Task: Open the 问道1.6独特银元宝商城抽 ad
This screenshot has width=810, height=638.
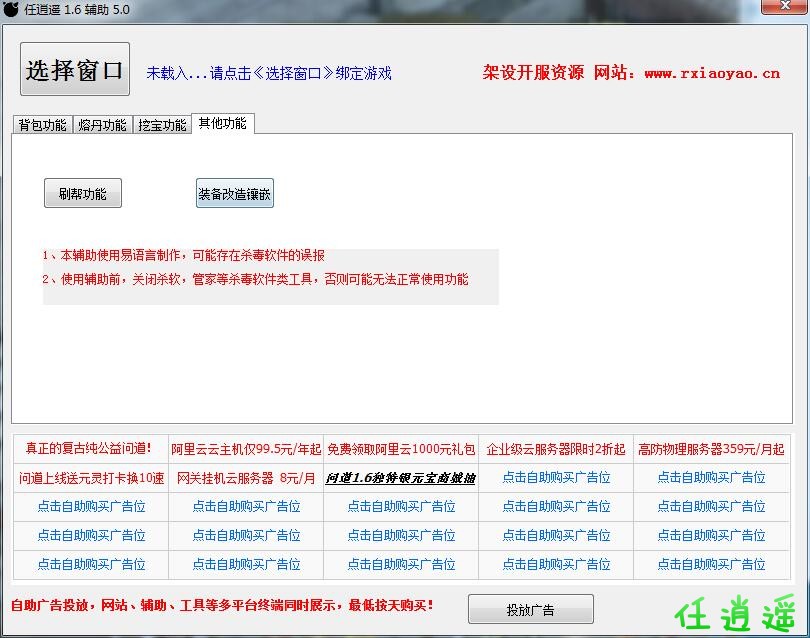Action: click(x=401, y=478)
